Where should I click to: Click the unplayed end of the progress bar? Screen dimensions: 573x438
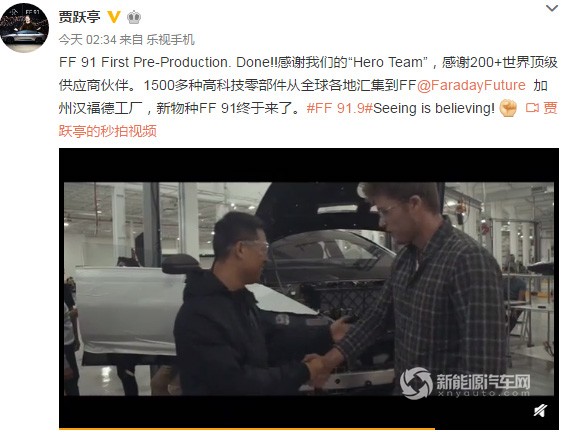pos(497,429)
